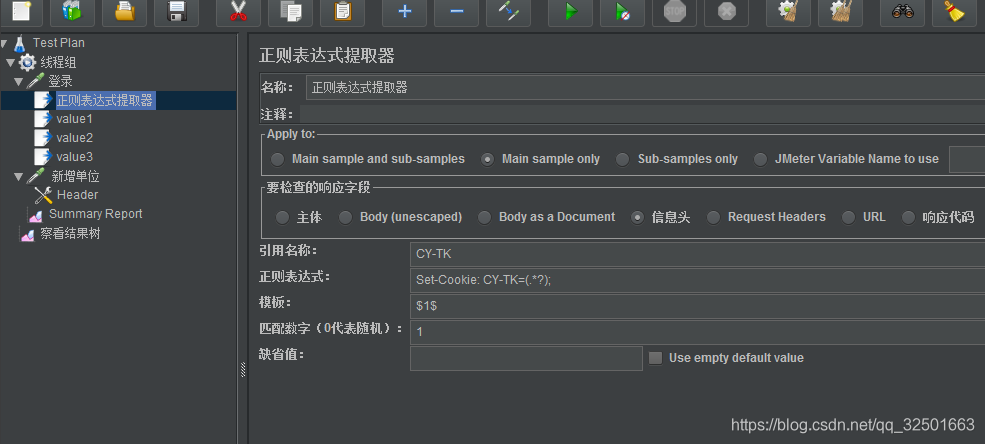Screen dimensions: 985x444
Task: Click the Shutdown X toolbar icon
Action: [727, 12]
